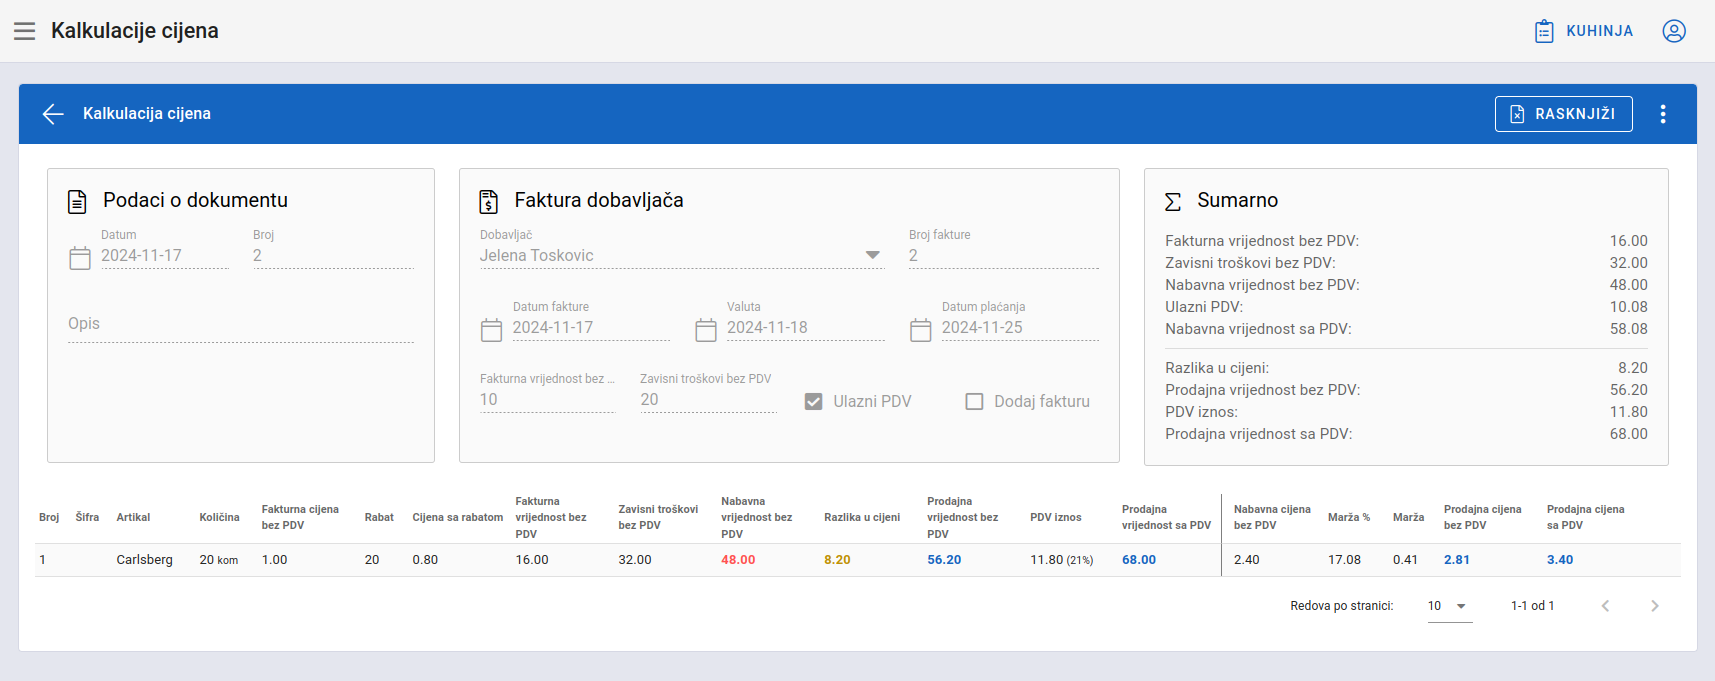Click the 3.40 Prodajna cijena sa PDV cell

pyautogui.click(x=1560, y=560)
